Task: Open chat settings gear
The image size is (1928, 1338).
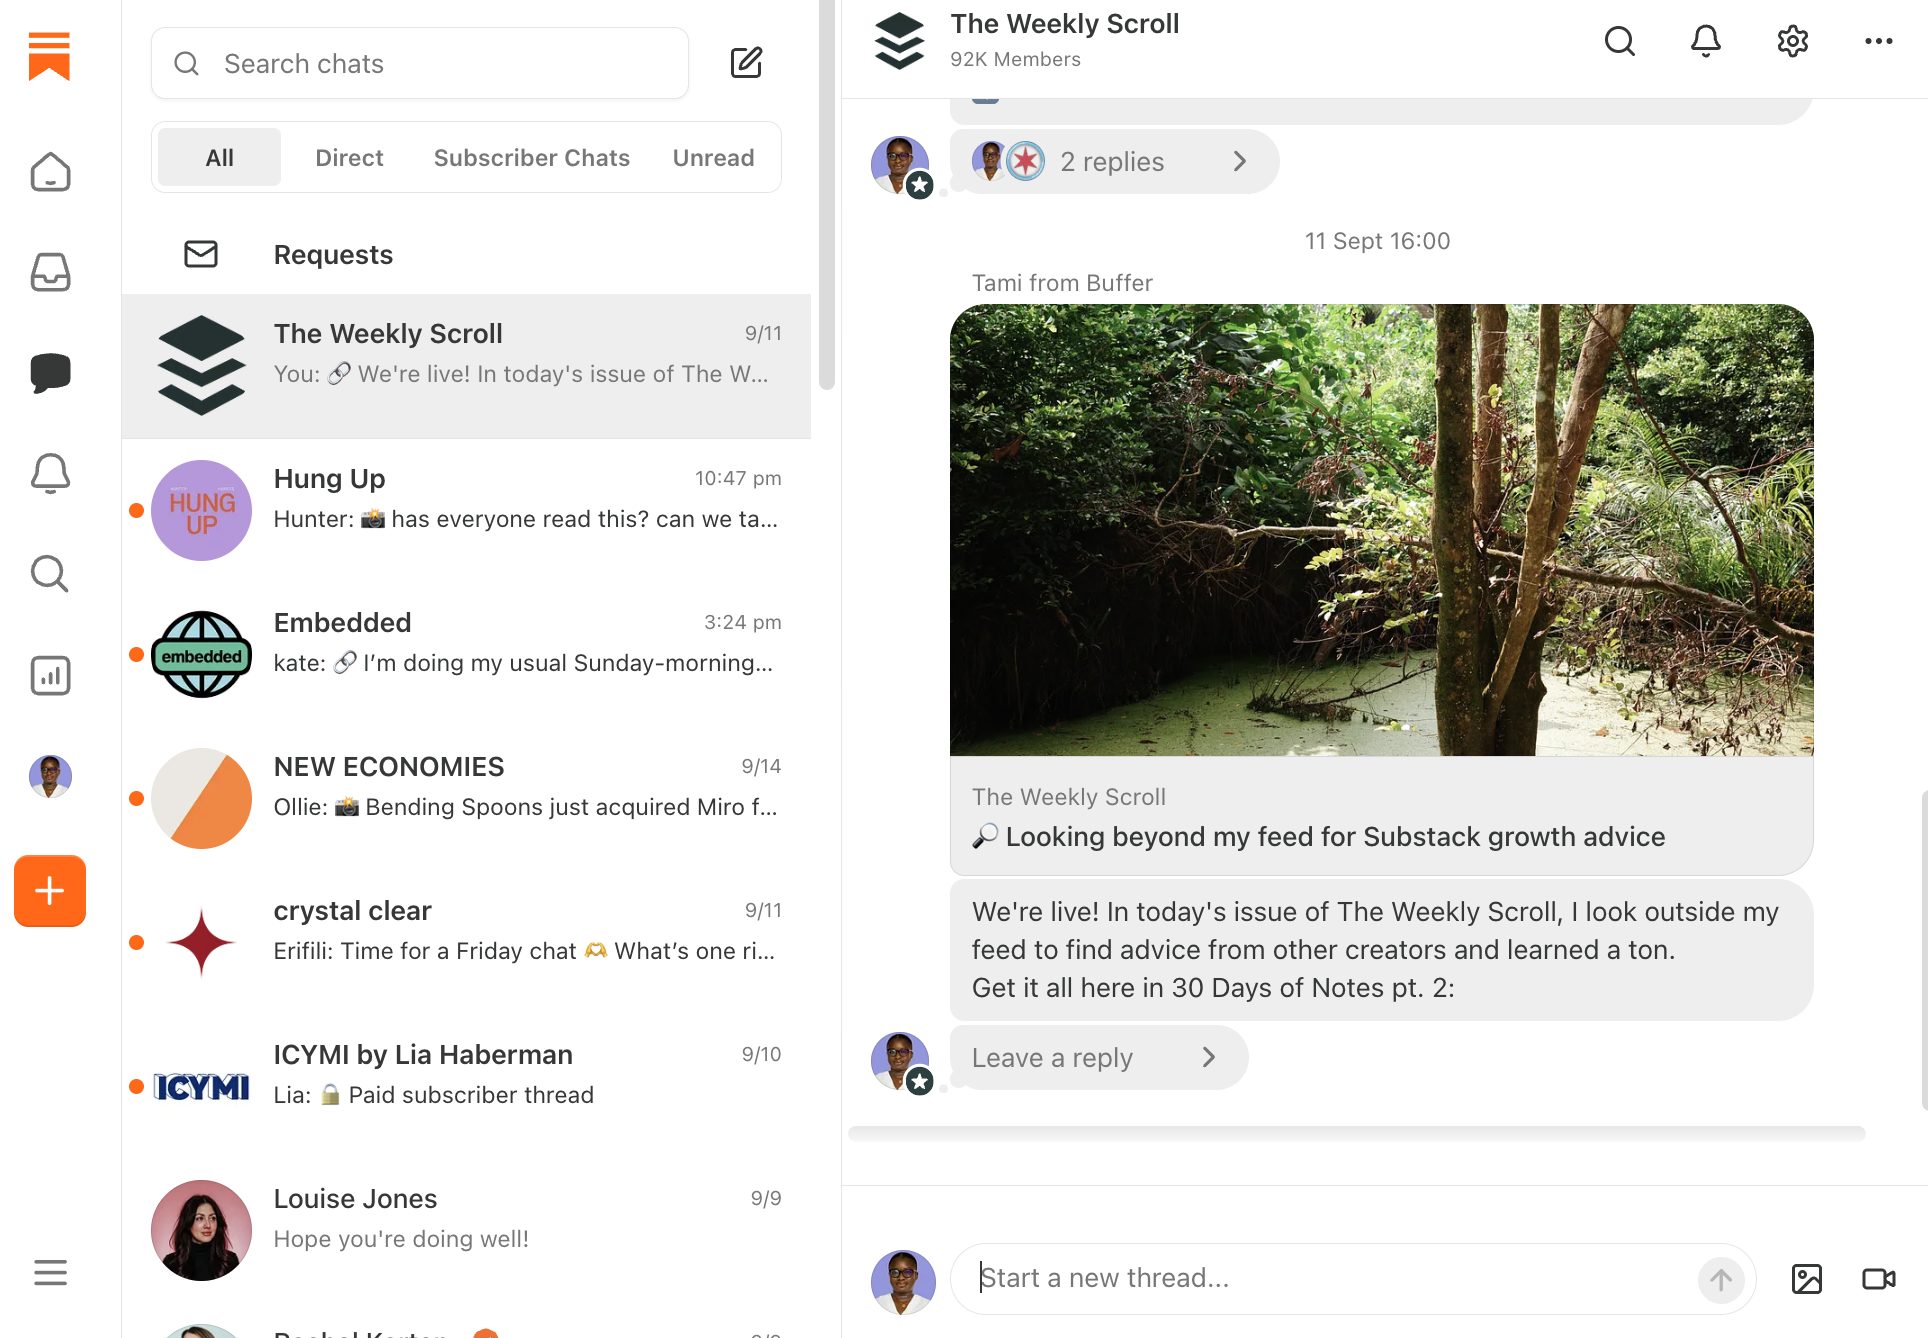Action: 1793,41
